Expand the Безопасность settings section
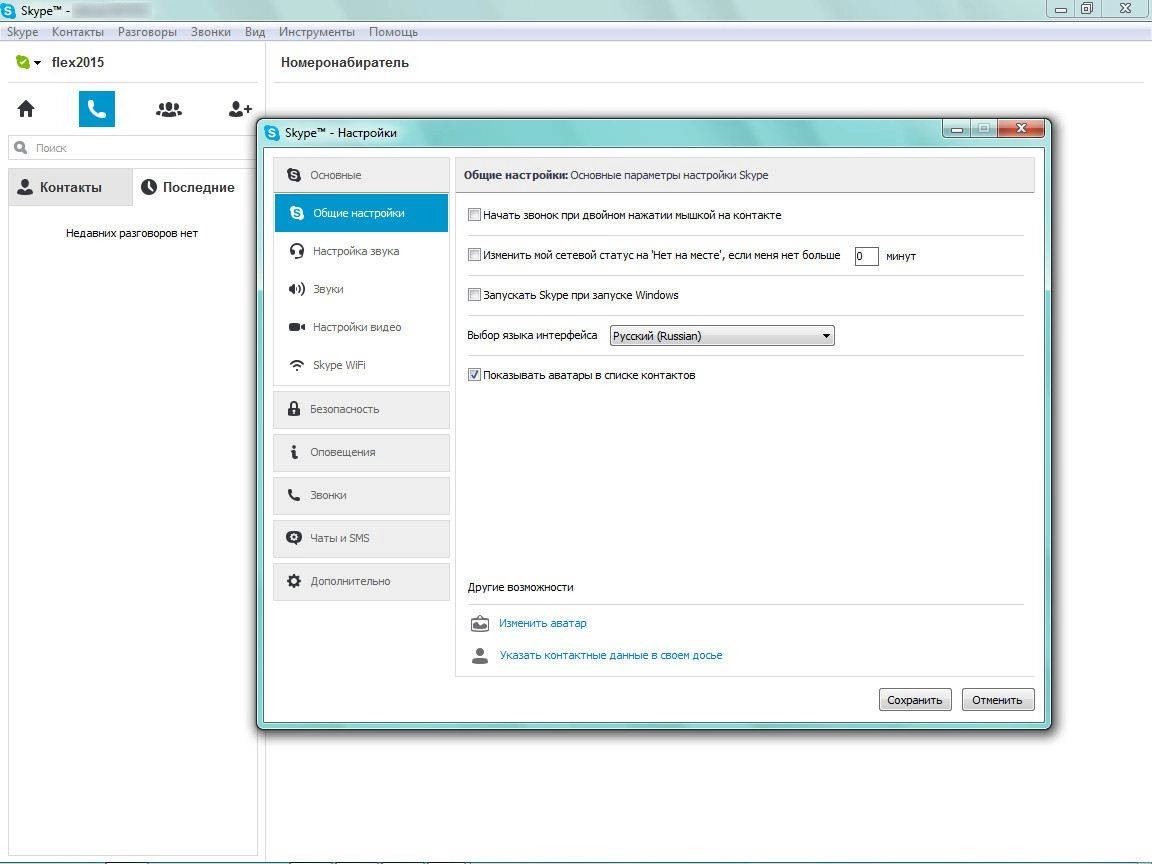Image resolution: width=1152 pixels, height=864 pixels. pos(361,409)
